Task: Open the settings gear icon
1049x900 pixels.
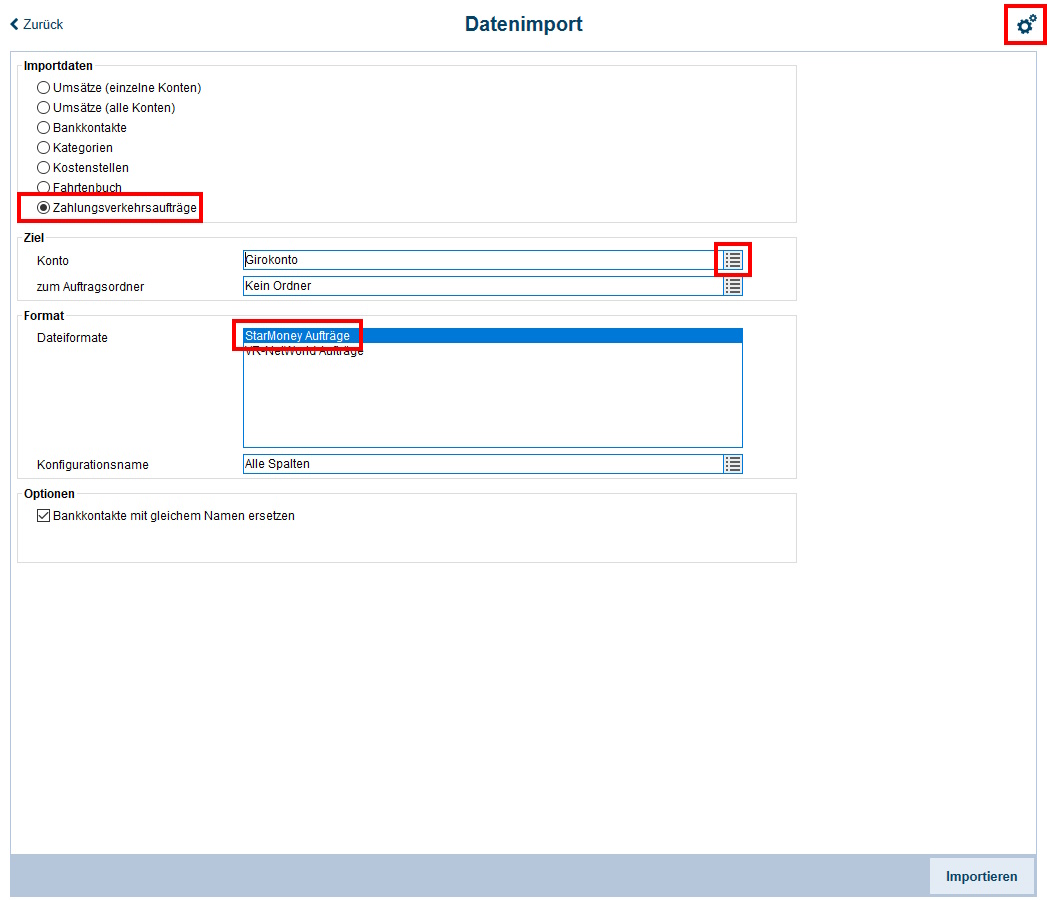Action: [1026, 25]
